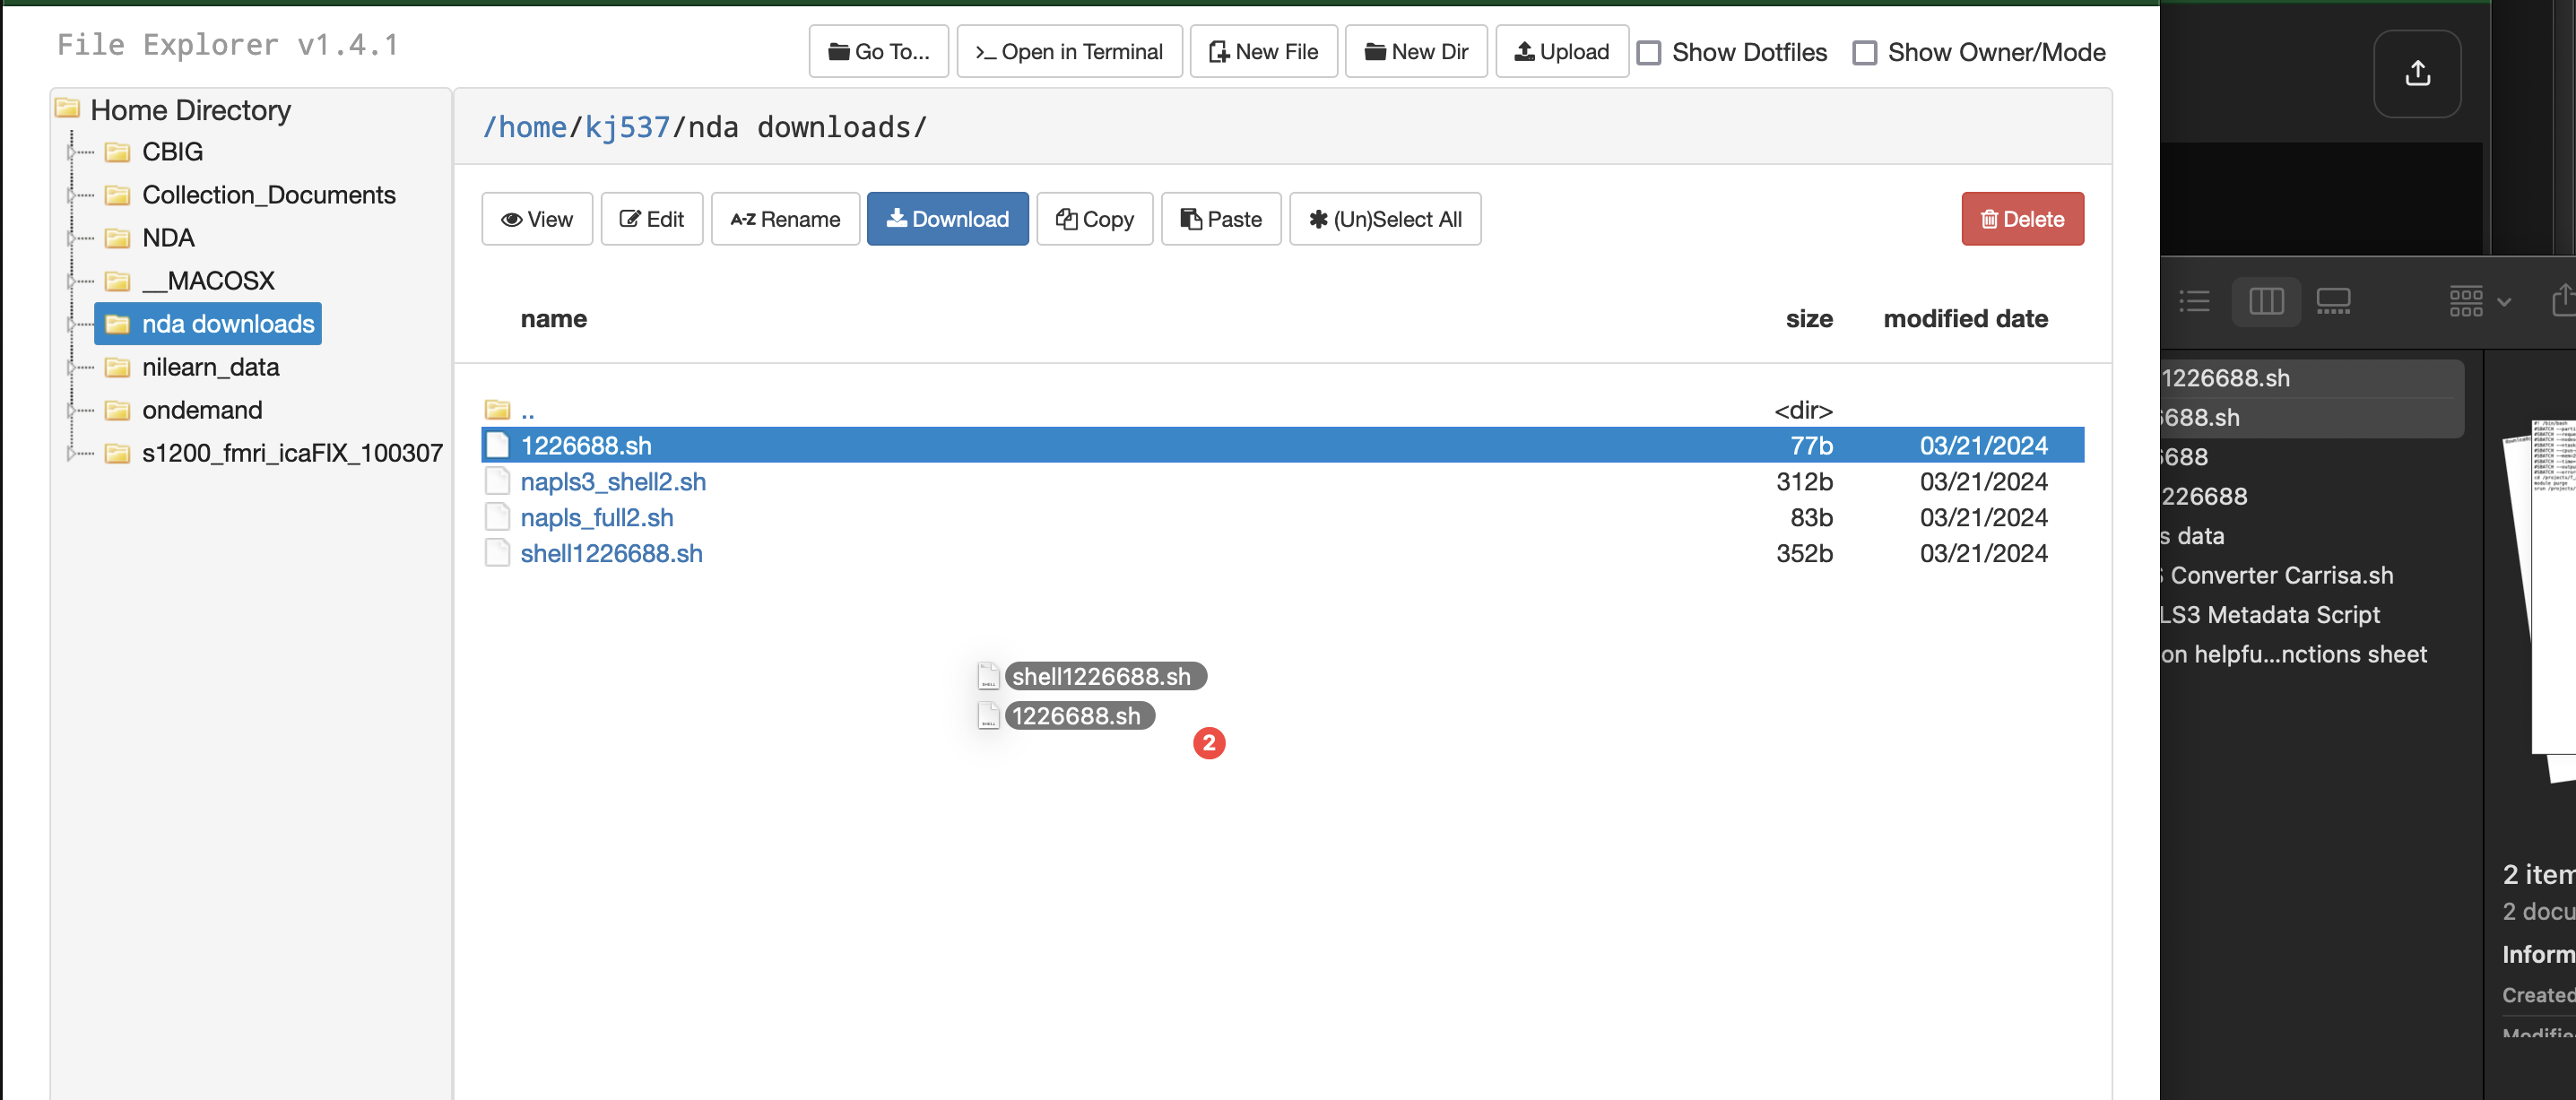Click the Delete trash button

2021,219
